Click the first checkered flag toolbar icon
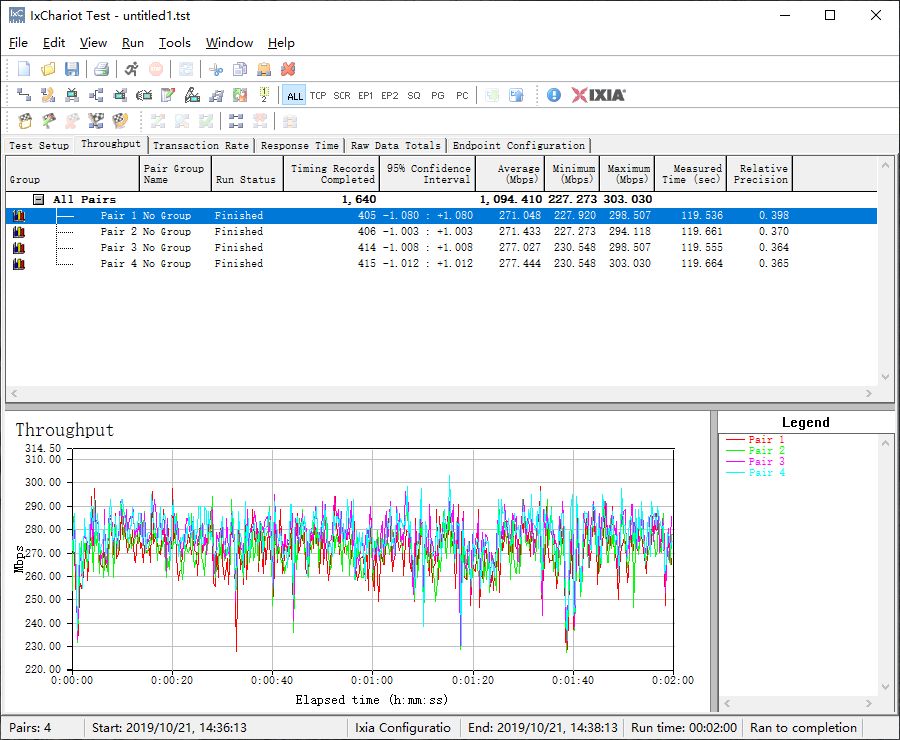The image size is (900, 740). click(25, 121)
